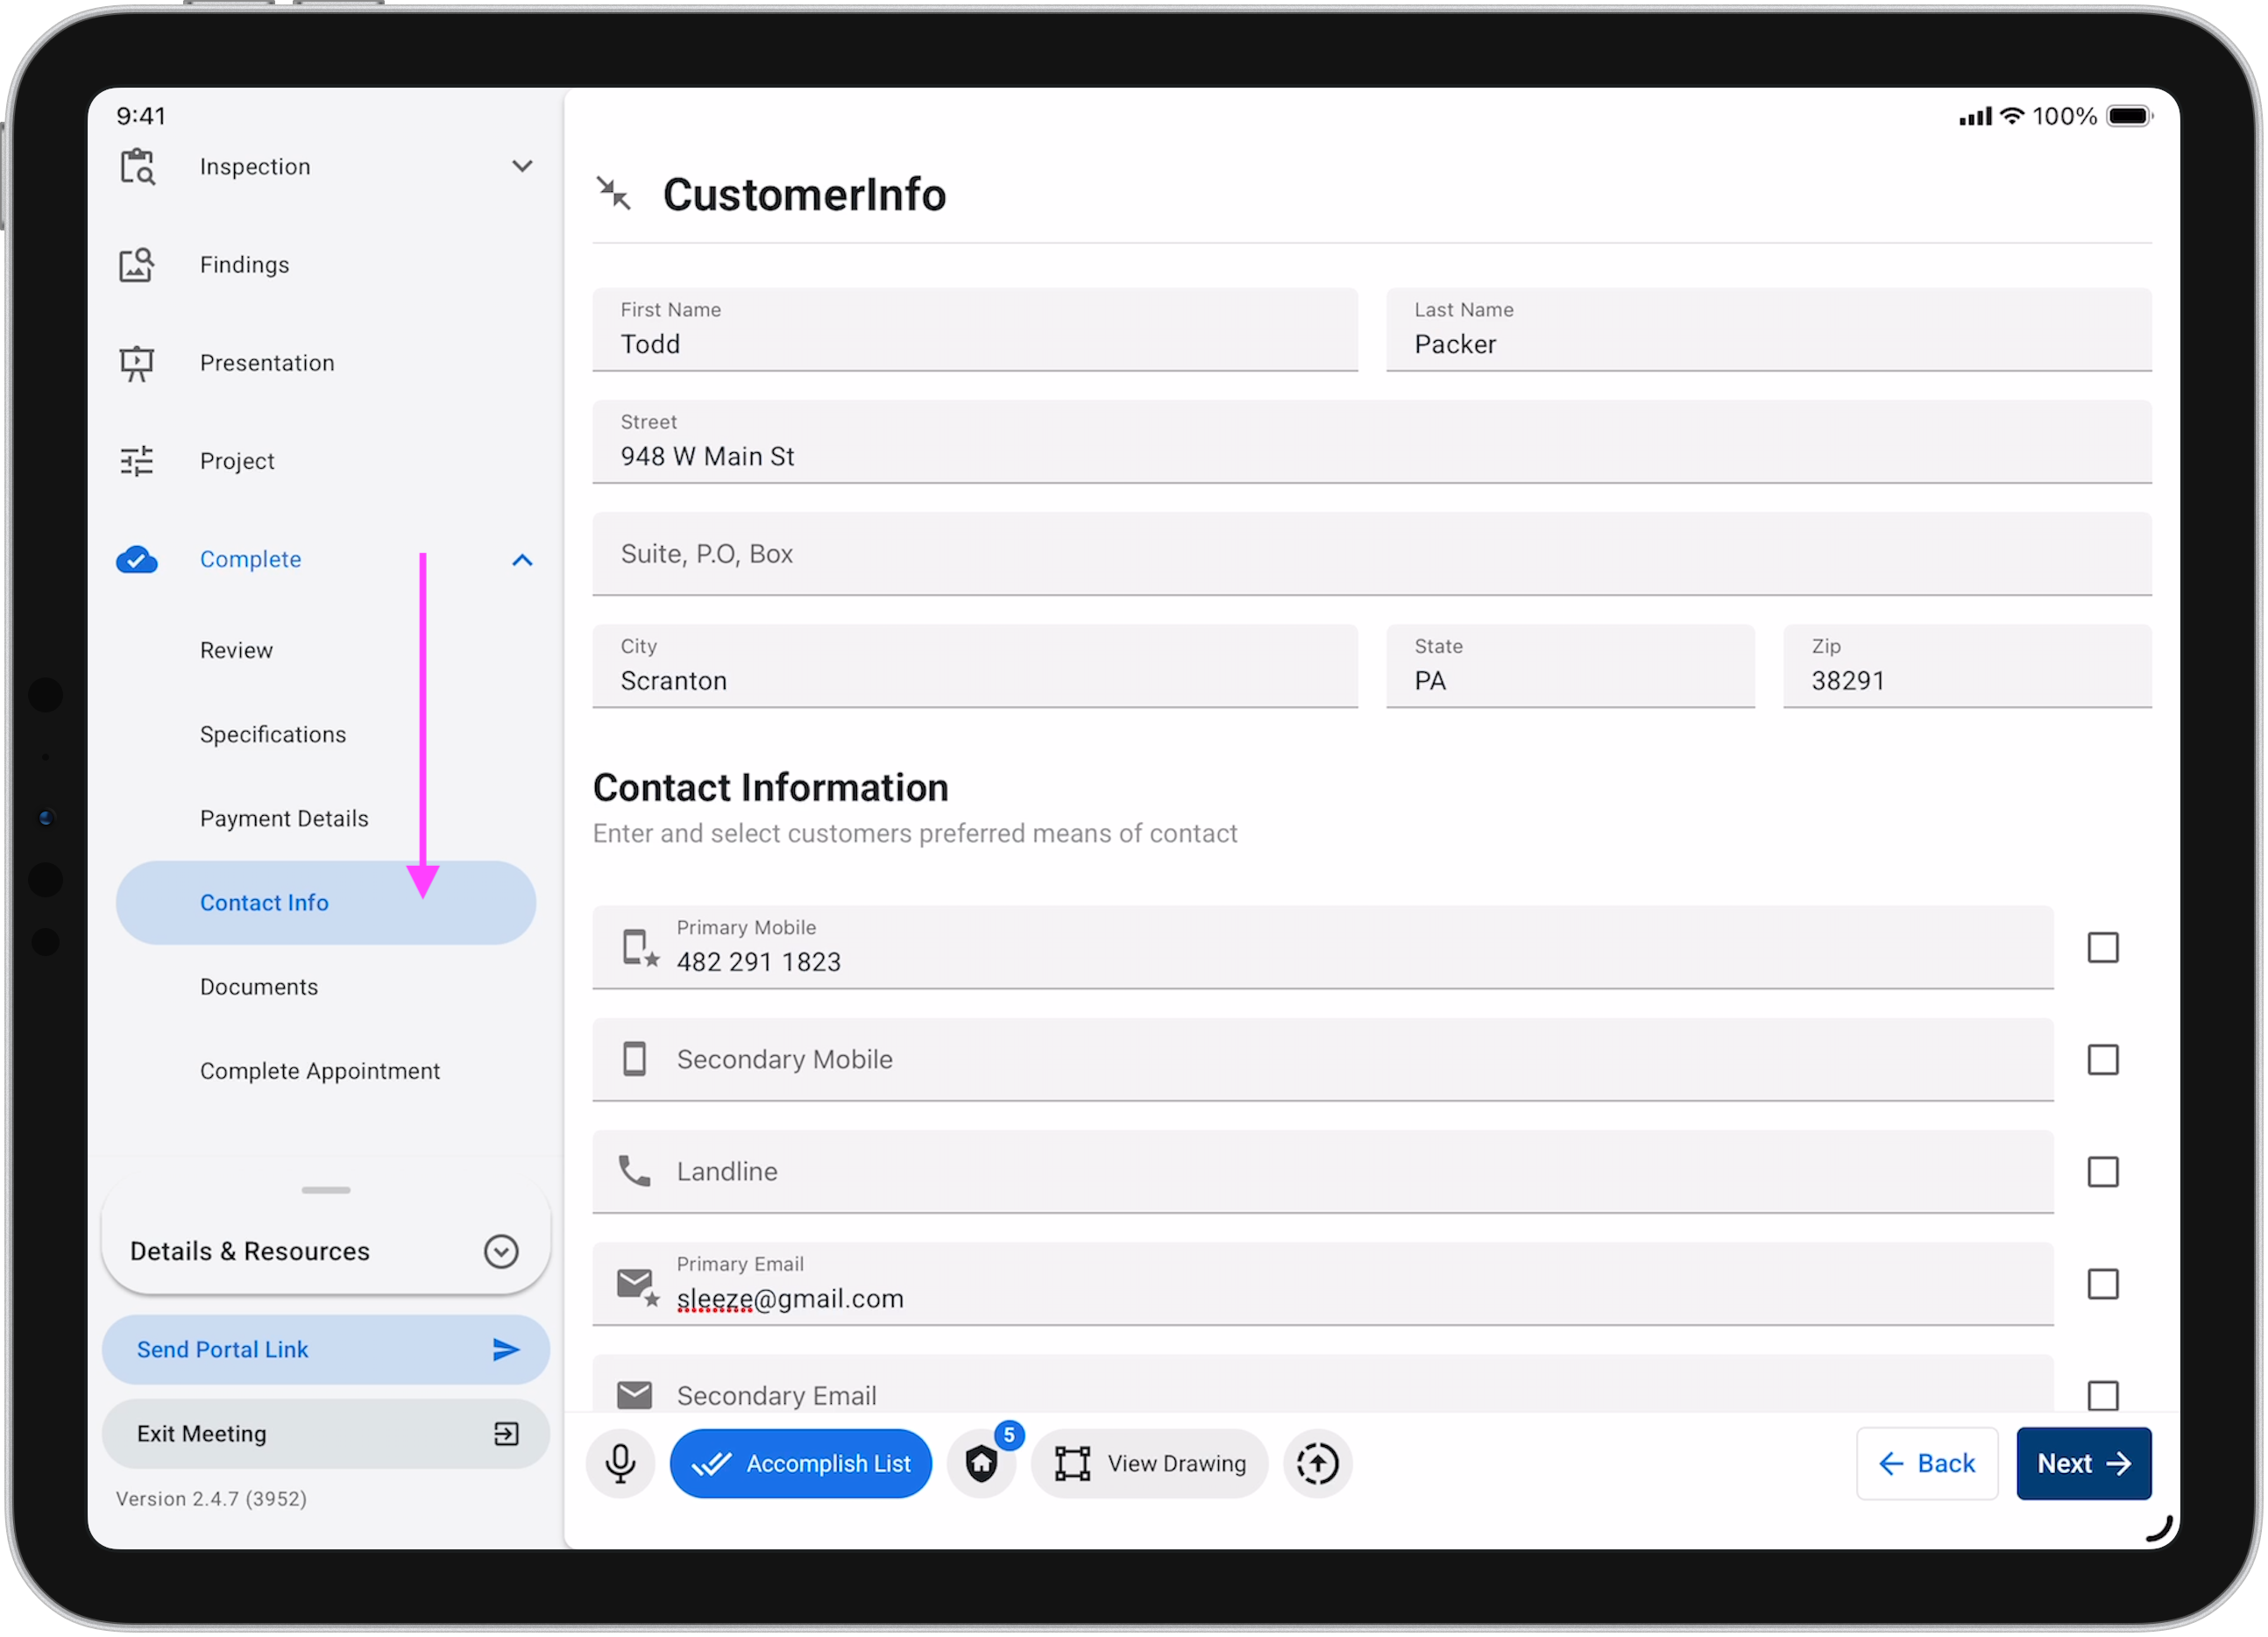Click the microphone icon in bottom toolbar
The width and height of the screenshot is (2268, 1637).
tap(620, 1463)
